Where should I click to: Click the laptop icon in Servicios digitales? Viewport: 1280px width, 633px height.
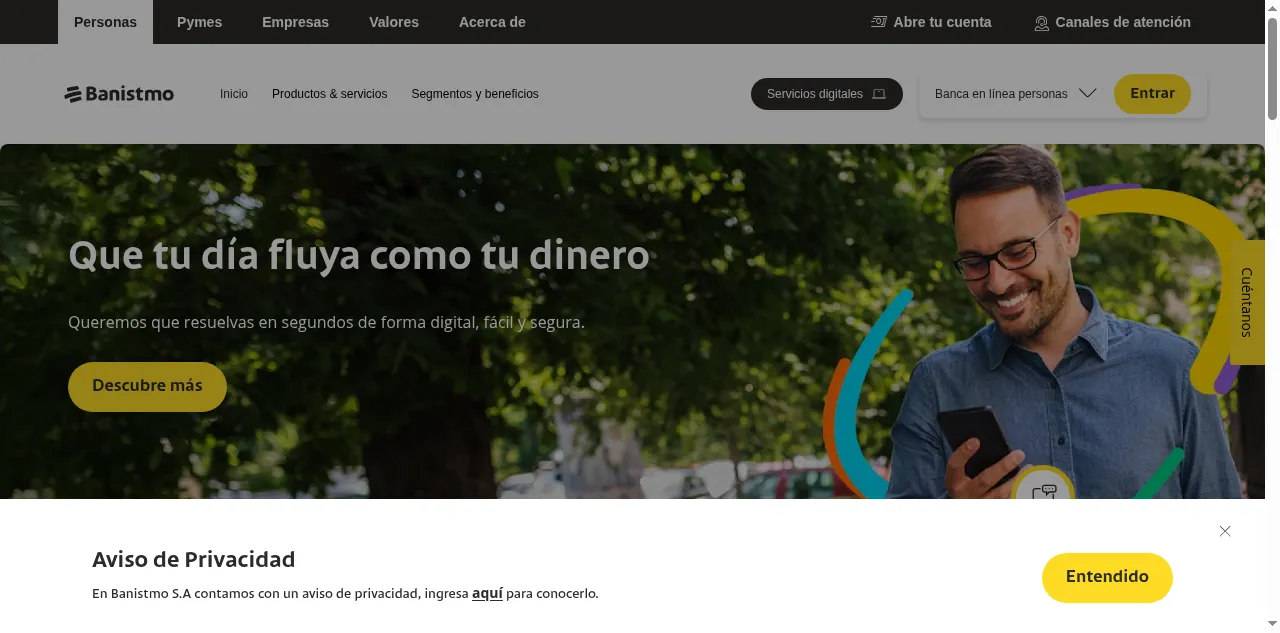point(879,94)
